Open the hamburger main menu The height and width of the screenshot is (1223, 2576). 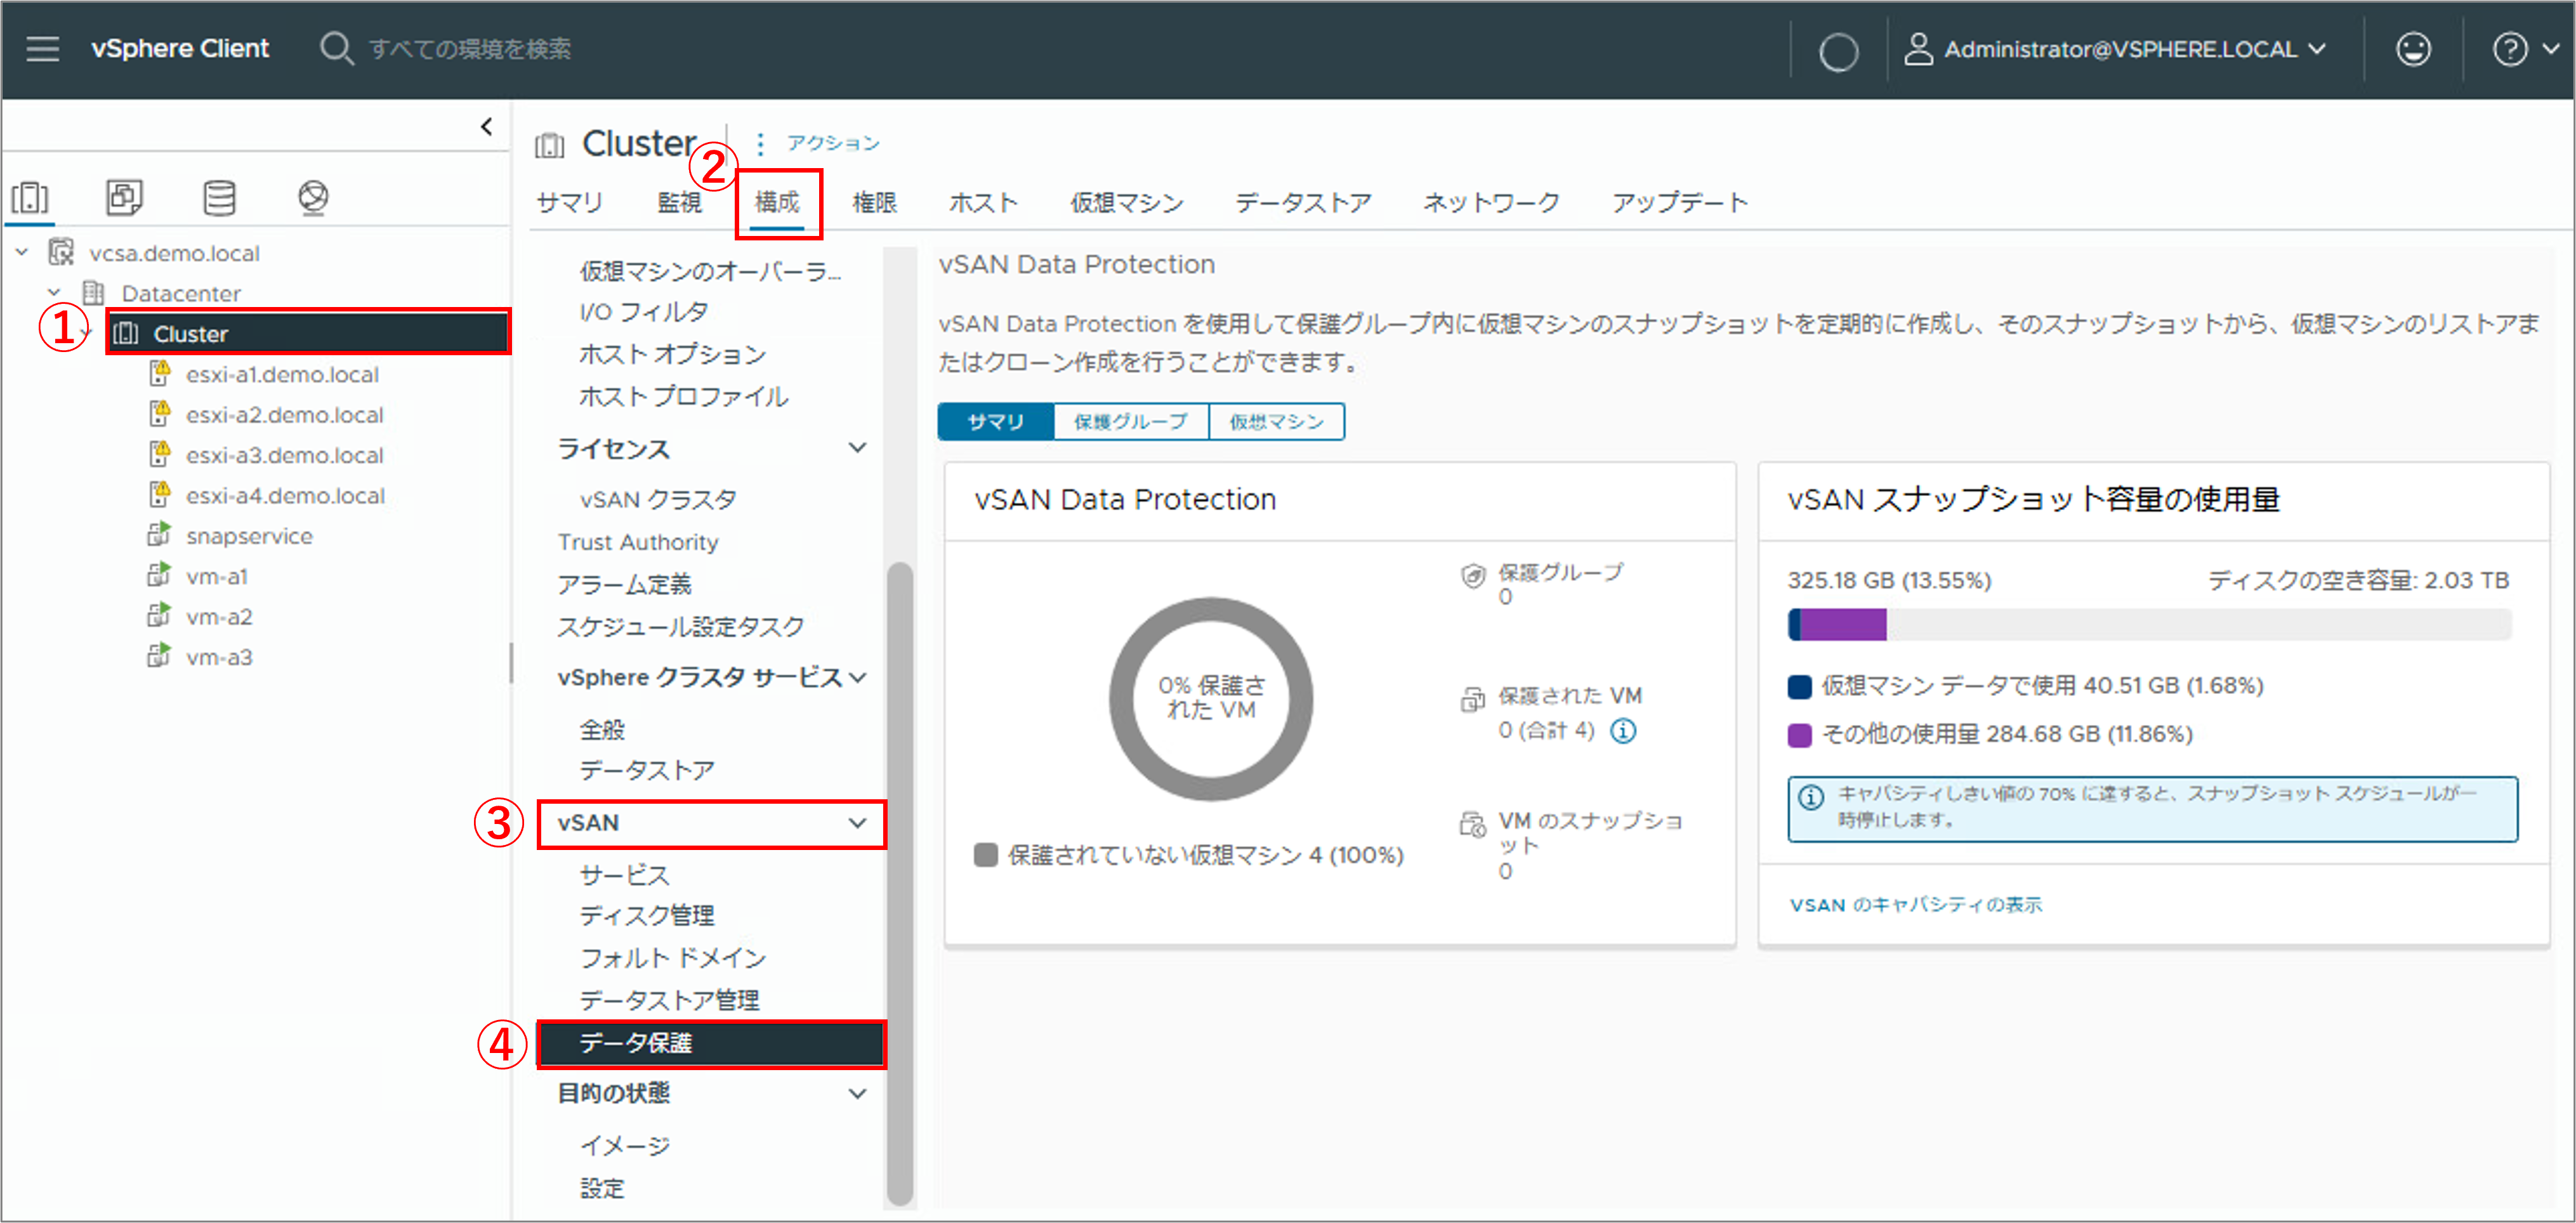[x=43, y=48]
